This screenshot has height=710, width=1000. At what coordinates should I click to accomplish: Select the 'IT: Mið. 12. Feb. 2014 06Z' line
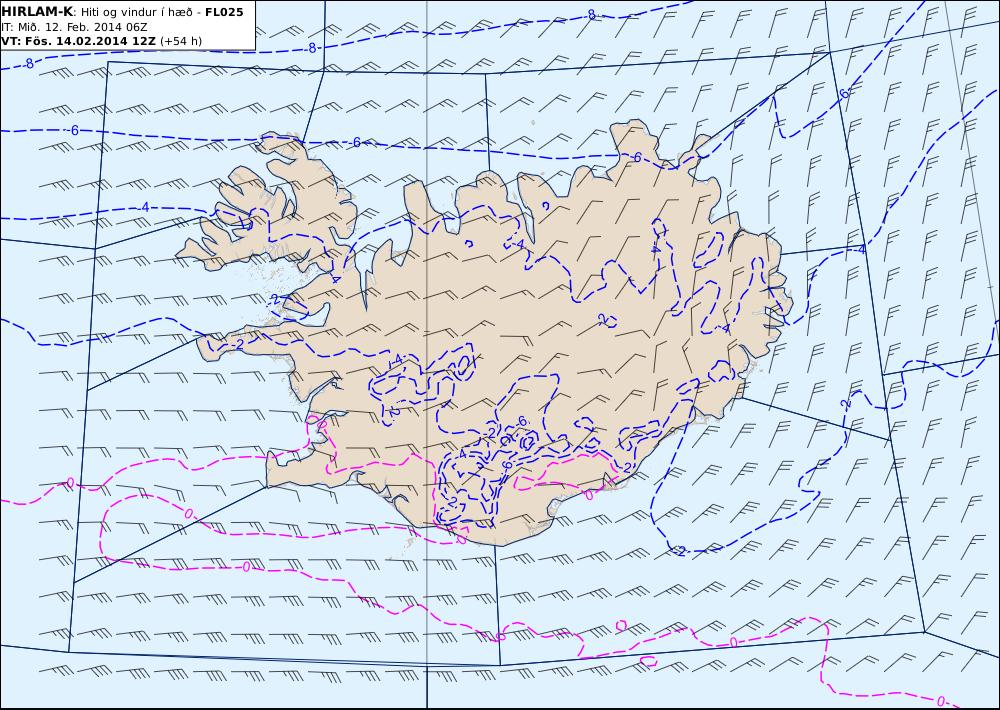74,27
